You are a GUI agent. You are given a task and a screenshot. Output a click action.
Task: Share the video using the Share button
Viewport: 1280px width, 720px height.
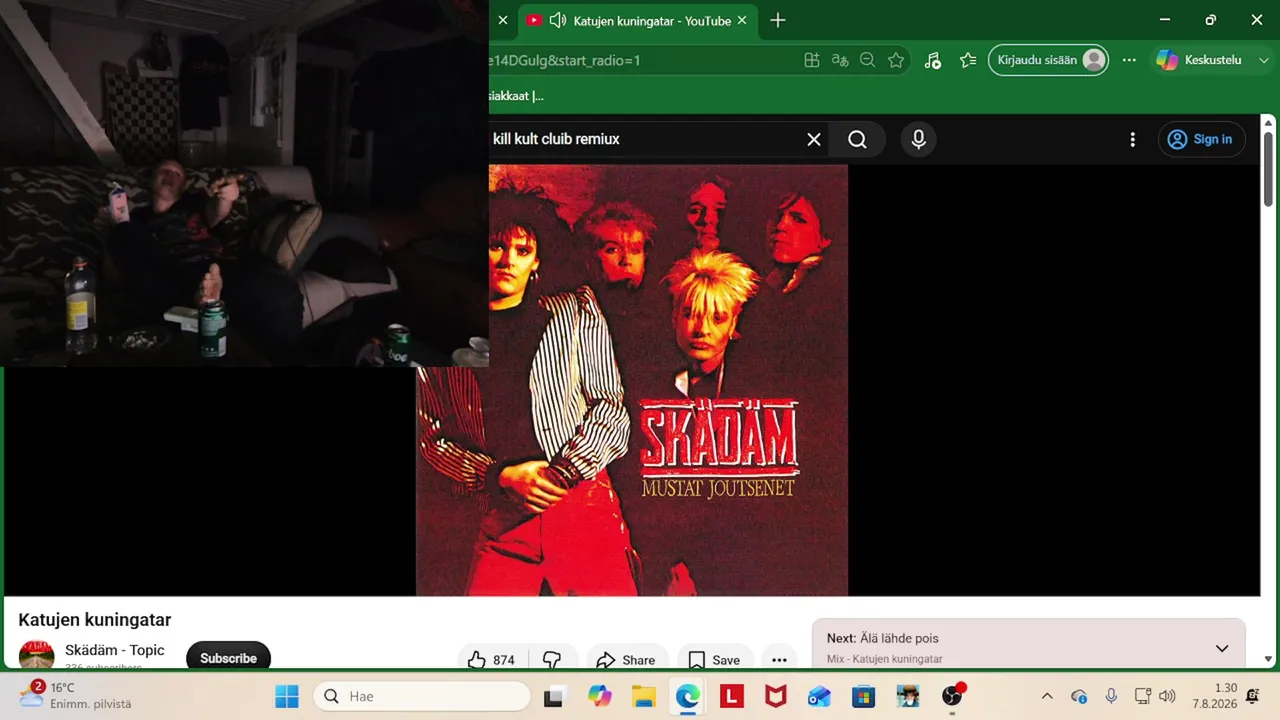click(x=625, y=659)
